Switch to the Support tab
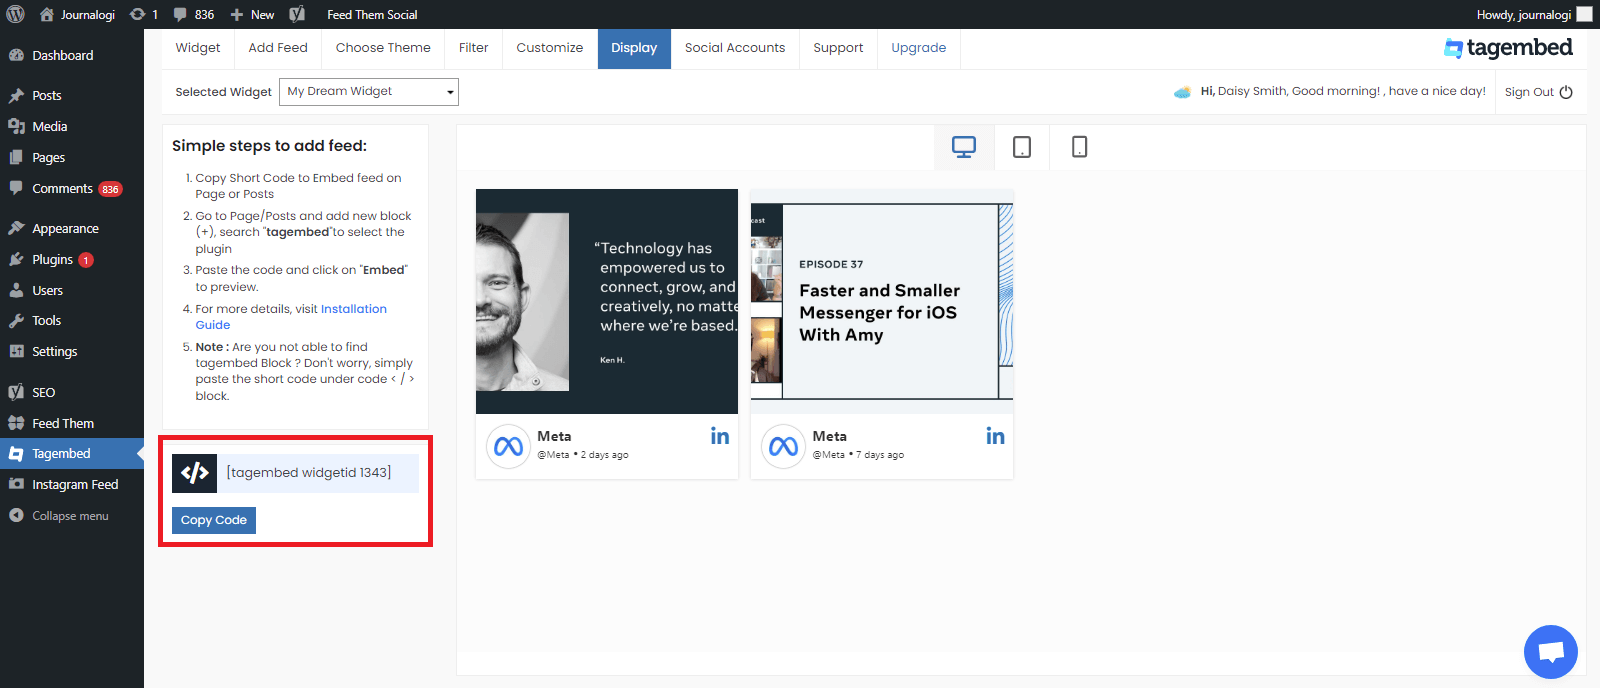The image size is (1600, 688). click(838, 48)
